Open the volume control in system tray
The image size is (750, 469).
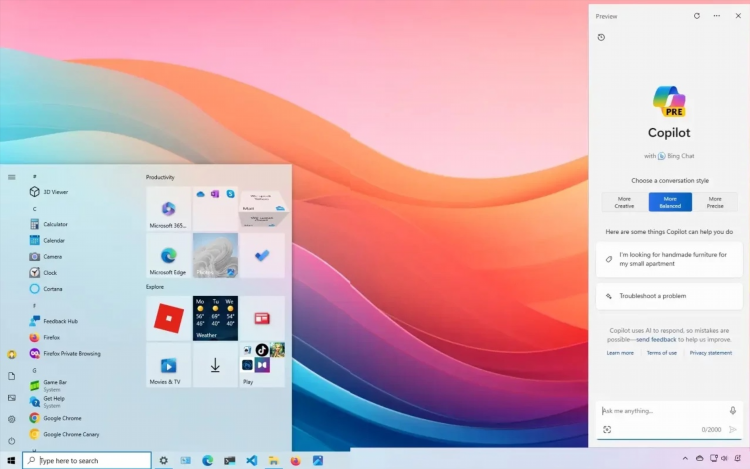724,458
